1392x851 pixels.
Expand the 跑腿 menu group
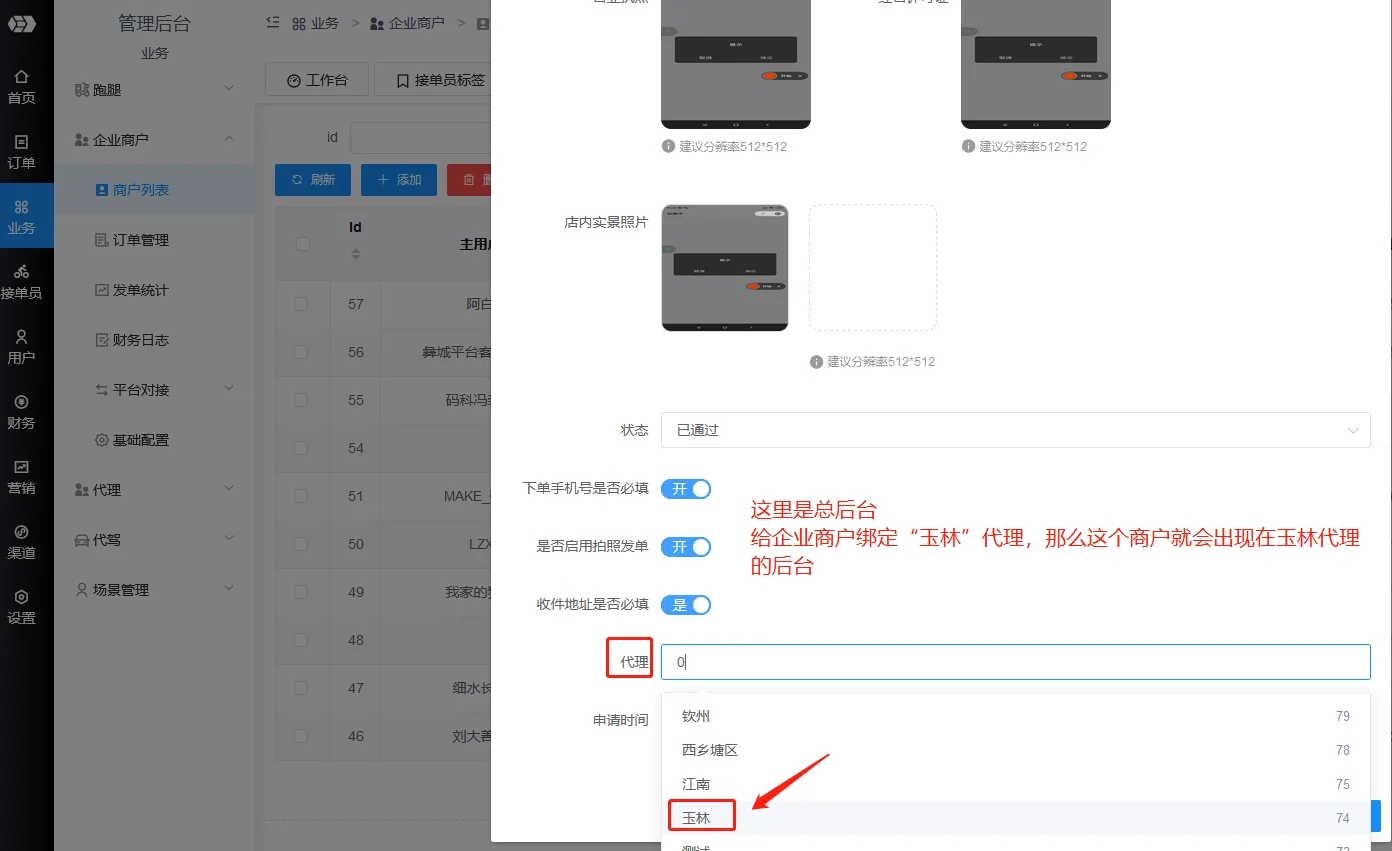[x=155, y=90]
